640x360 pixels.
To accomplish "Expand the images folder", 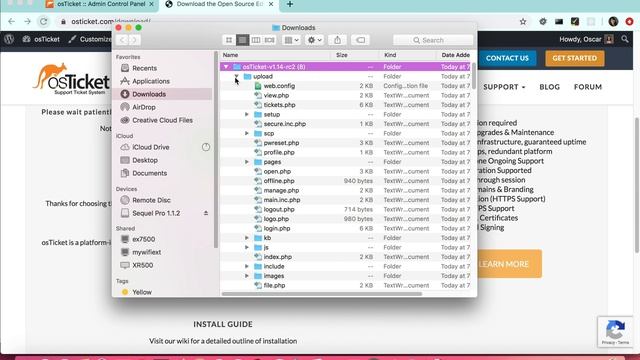I will click(247, 276).
